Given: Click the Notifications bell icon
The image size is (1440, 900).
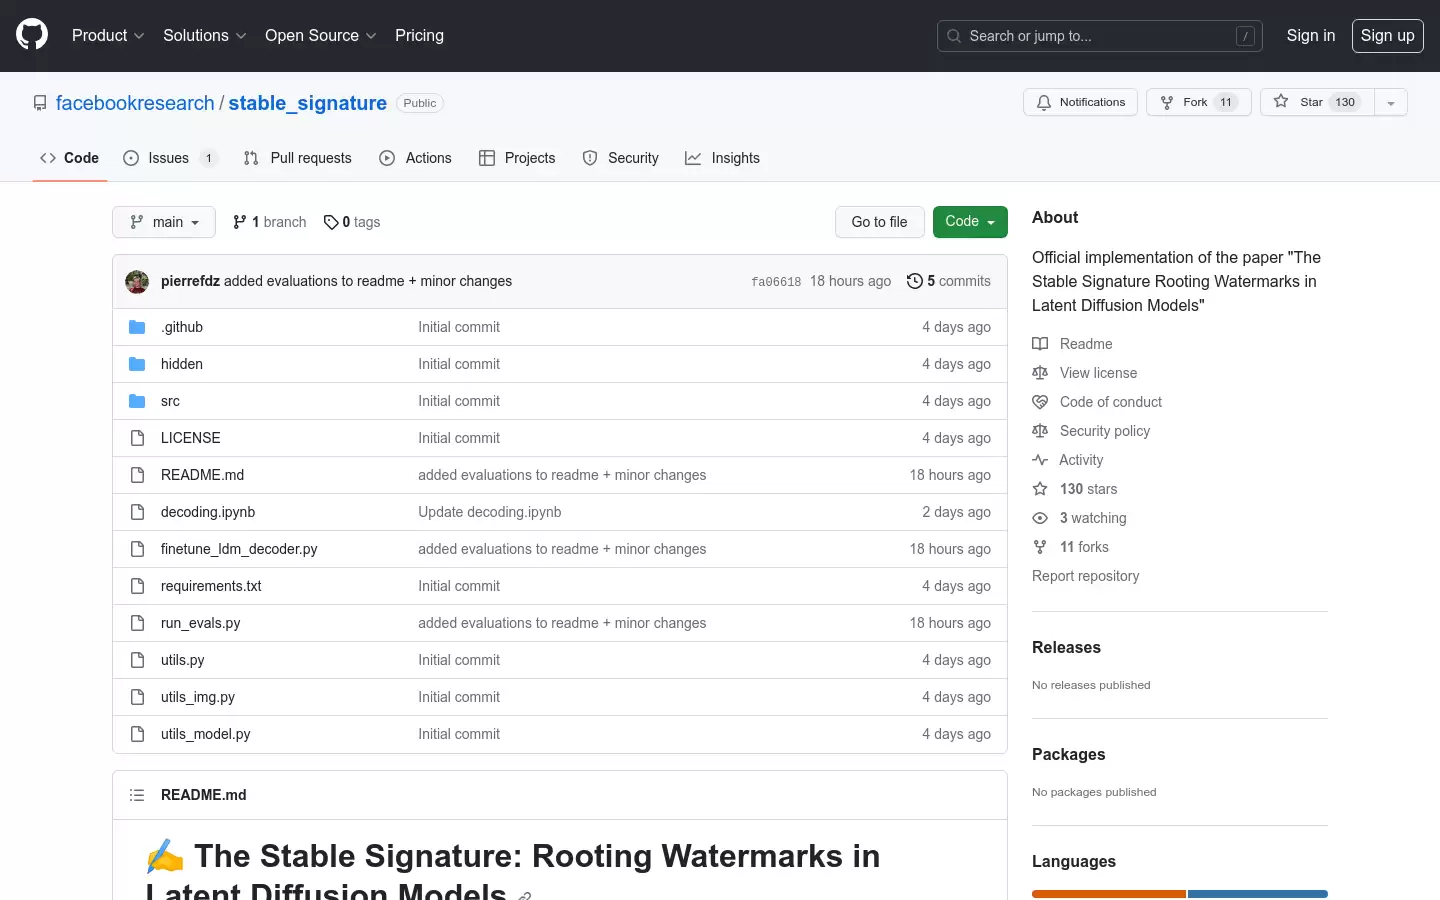Looking at the screenshot, I should pyautogui.click(x=1044, y=103).
